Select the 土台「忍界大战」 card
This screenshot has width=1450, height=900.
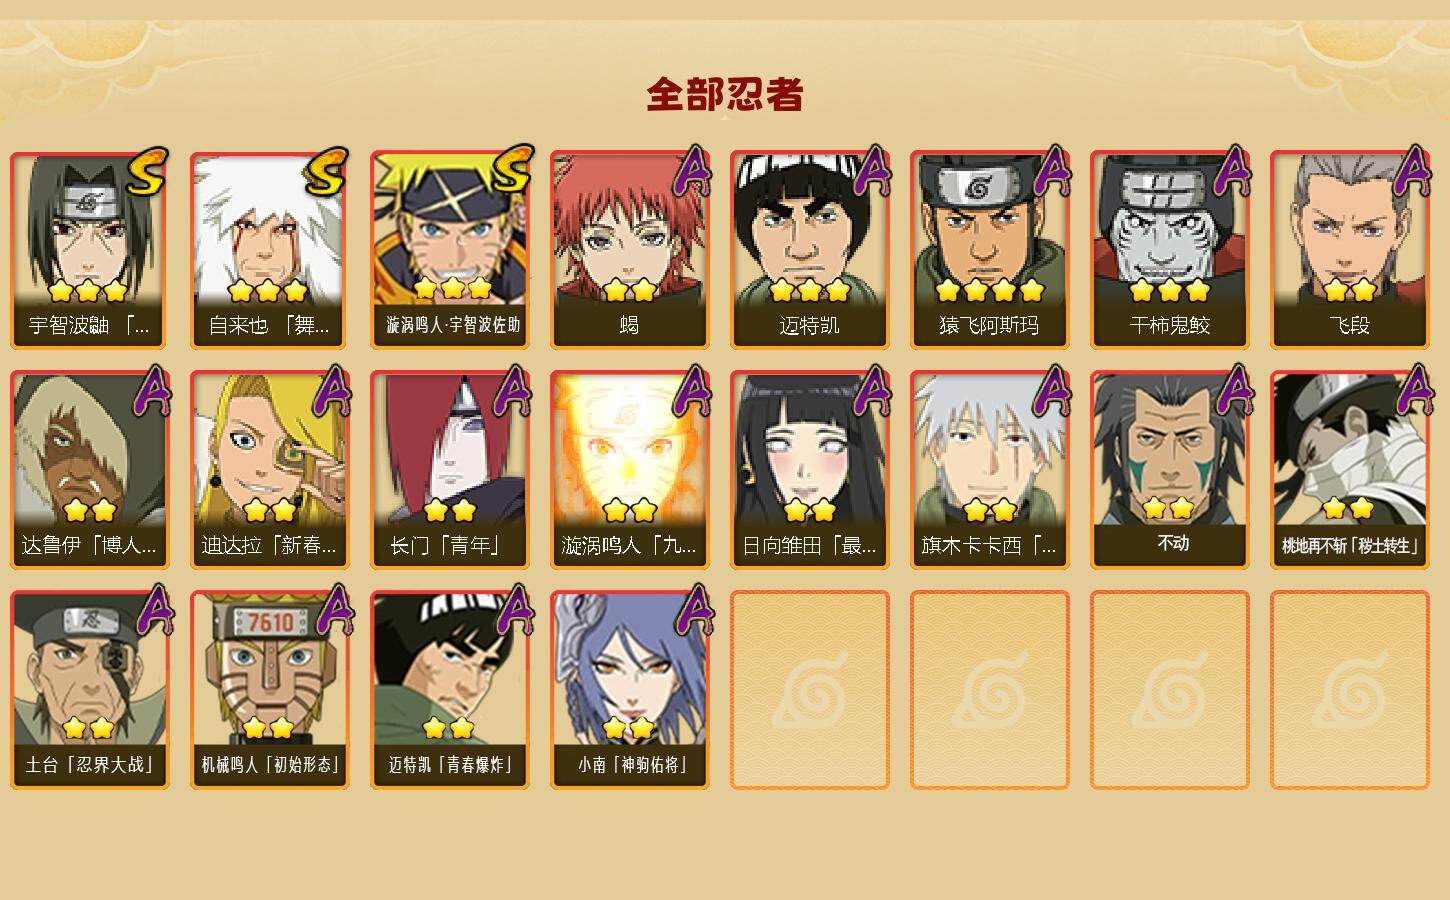(x=90, y=690)
